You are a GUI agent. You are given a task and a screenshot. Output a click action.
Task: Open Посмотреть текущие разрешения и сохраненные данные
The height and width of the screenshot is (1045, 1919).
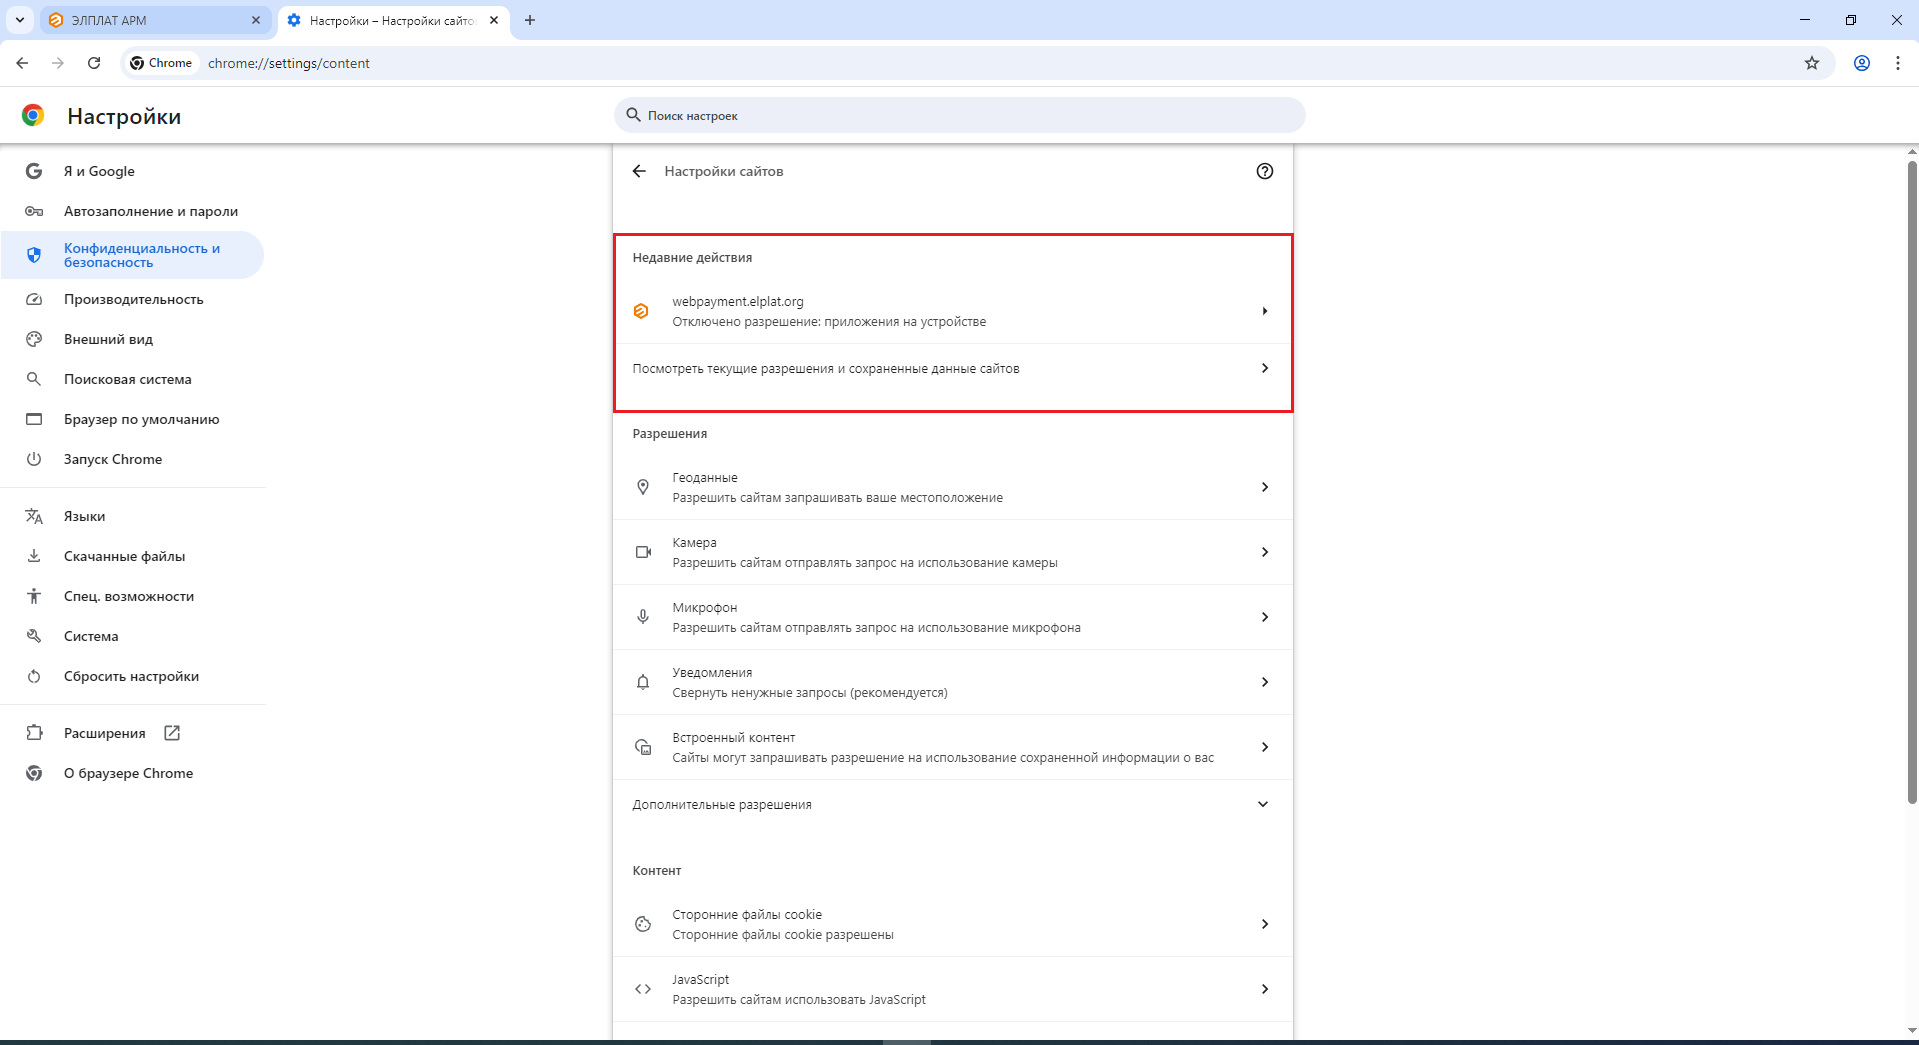click(953, 369)
